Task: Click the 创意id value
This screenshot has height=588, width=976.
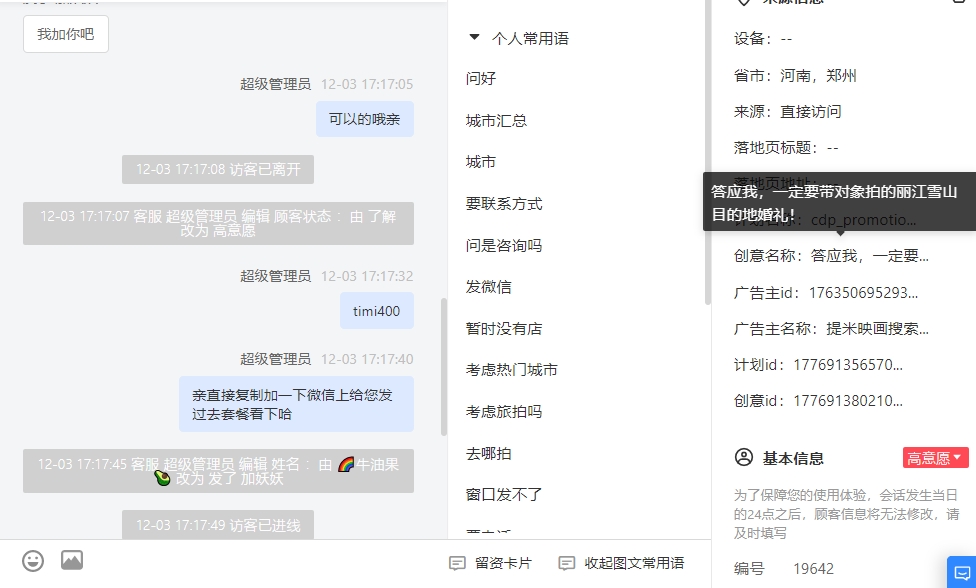Action: pos(848,401)
